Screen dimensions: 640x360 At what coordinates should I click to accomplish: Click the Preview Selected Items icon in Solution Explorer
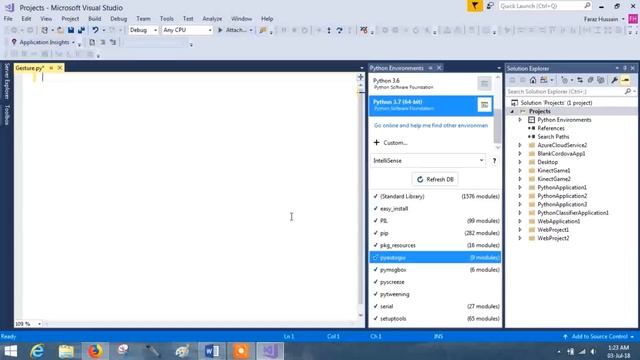[x=625, y=80]
